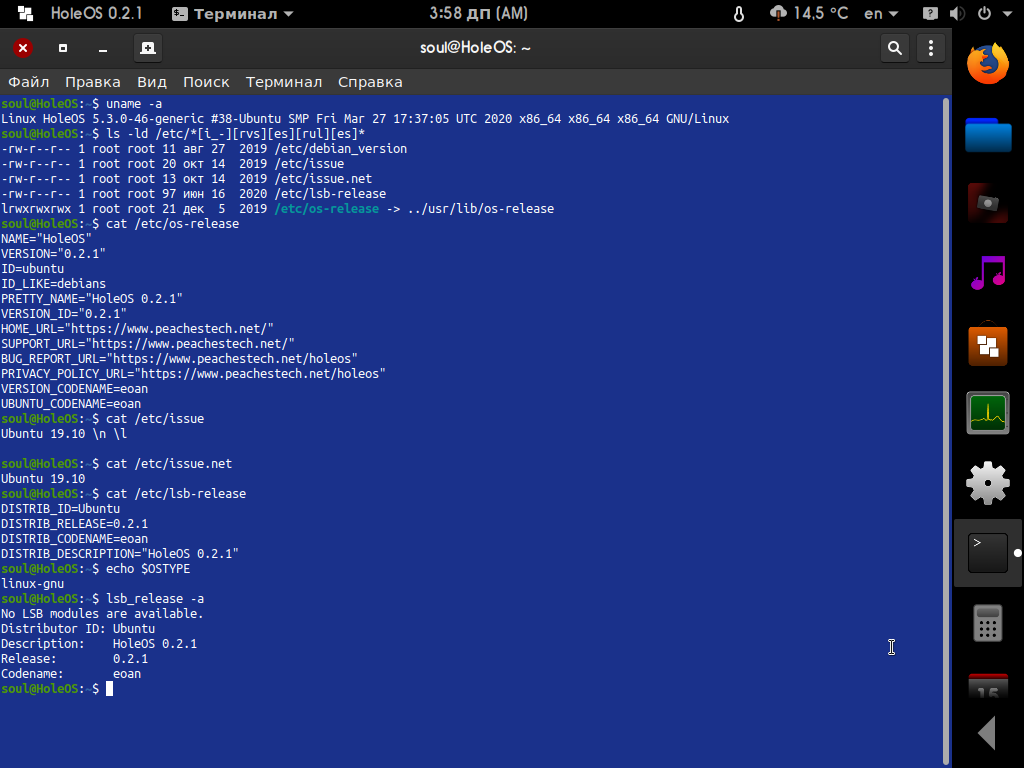The image size is (1024, 768).
Task: Click the HoleOS 0.2.1 label in top bar
Action: coord(97,13)
